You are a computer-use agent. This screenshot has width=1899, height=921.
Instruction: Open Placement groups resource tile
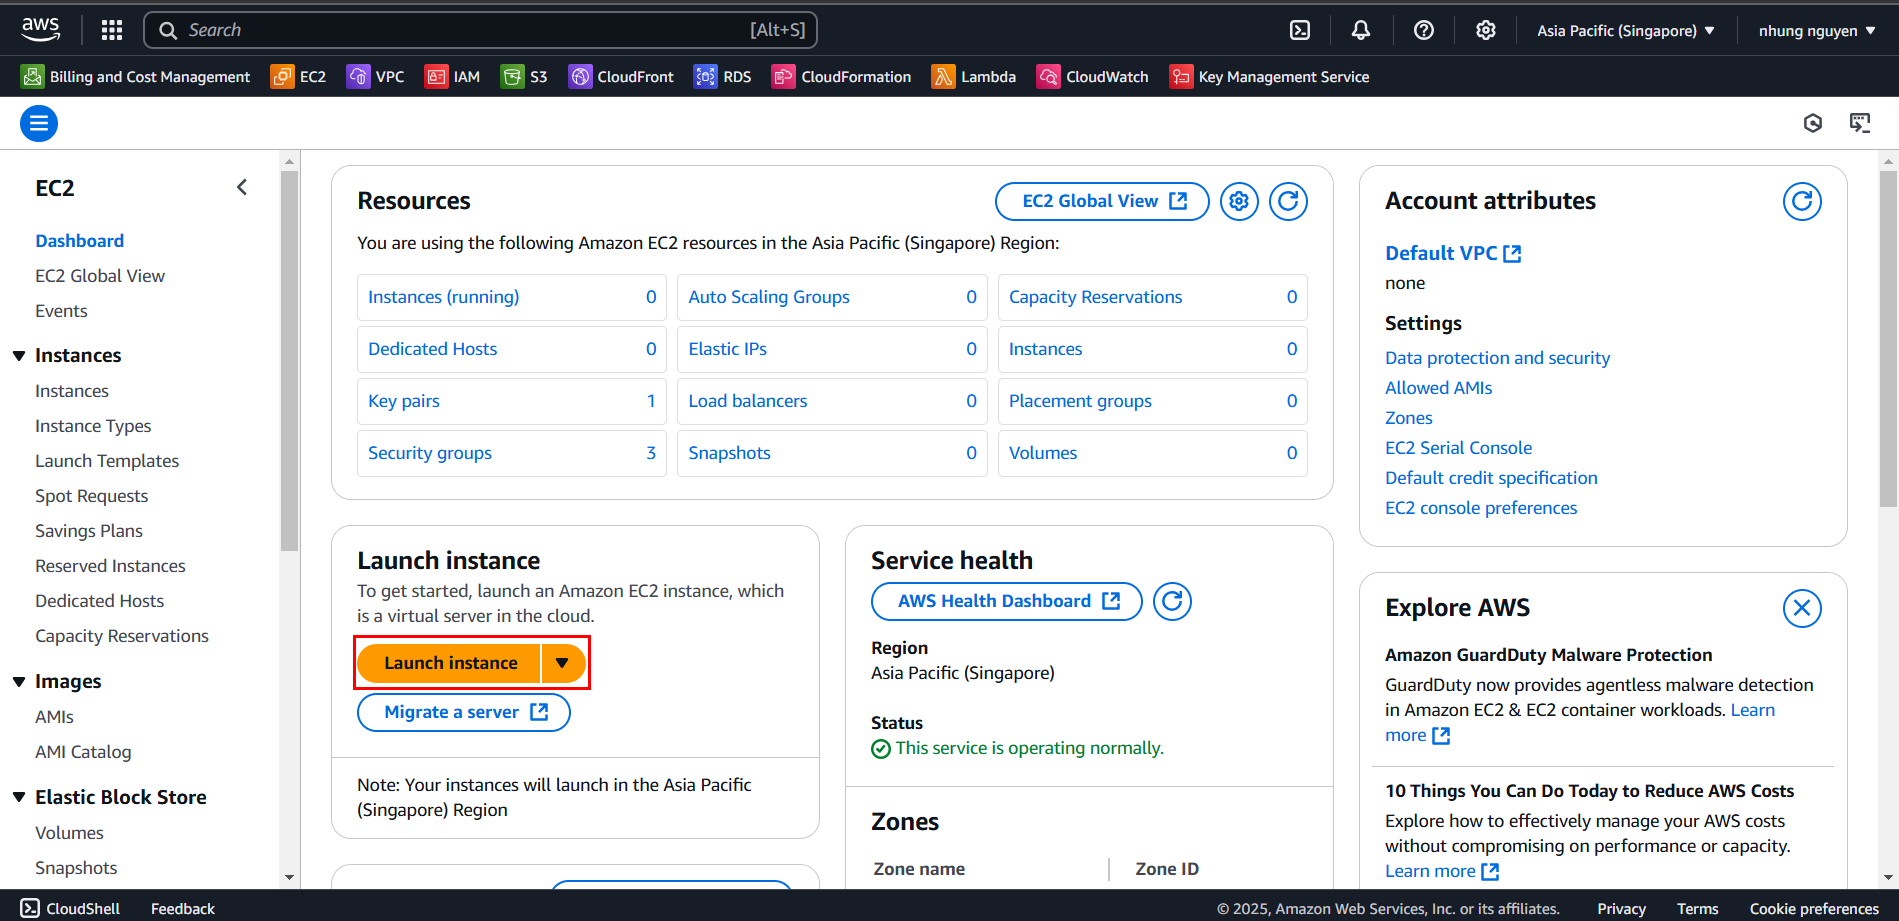coord(1153,401)
